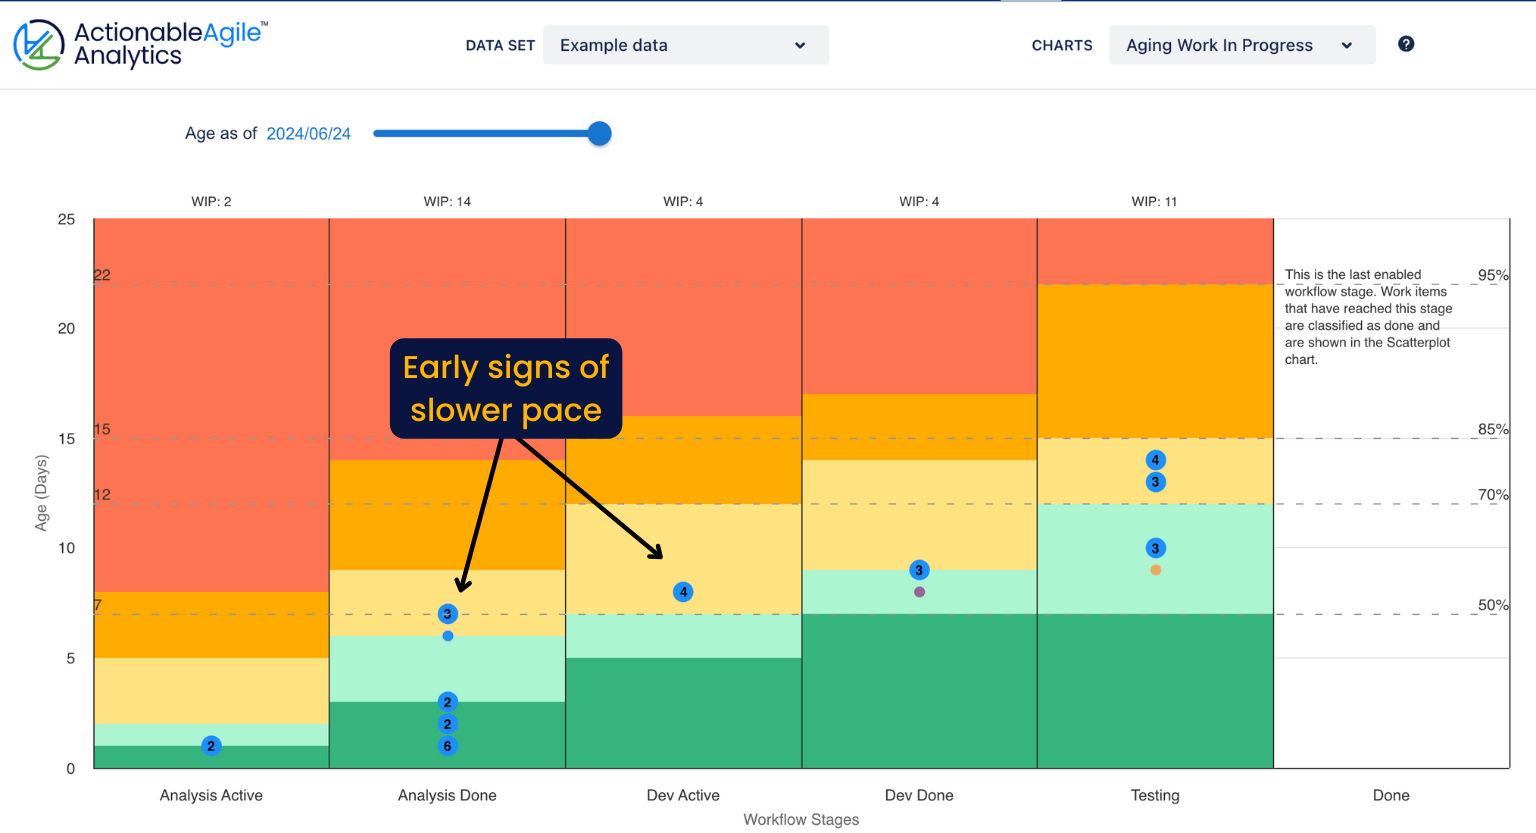Expand the chevron on the DATA SET selector
Screen dimensions: 1536x833
coord(799,45)
